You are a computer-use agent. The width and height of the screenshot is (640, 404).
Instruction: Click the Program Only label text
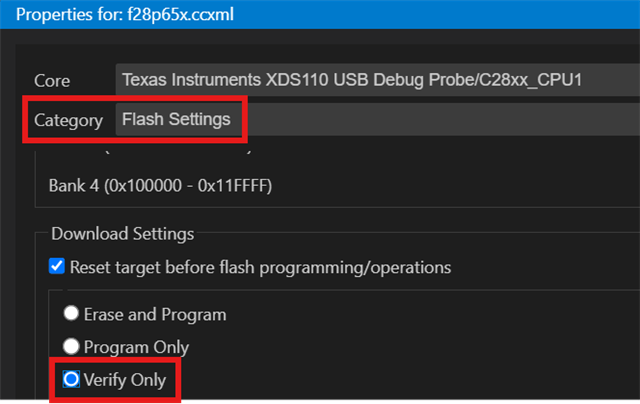(x=137, y=347)
